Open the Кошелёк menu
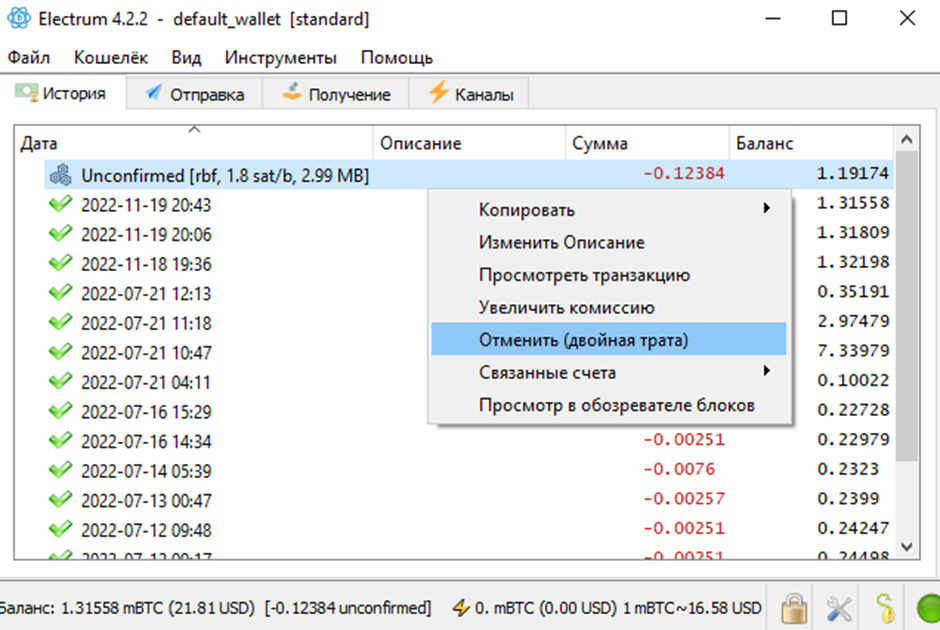Viewport: 940px width, 630px height. tap(111, 58)
